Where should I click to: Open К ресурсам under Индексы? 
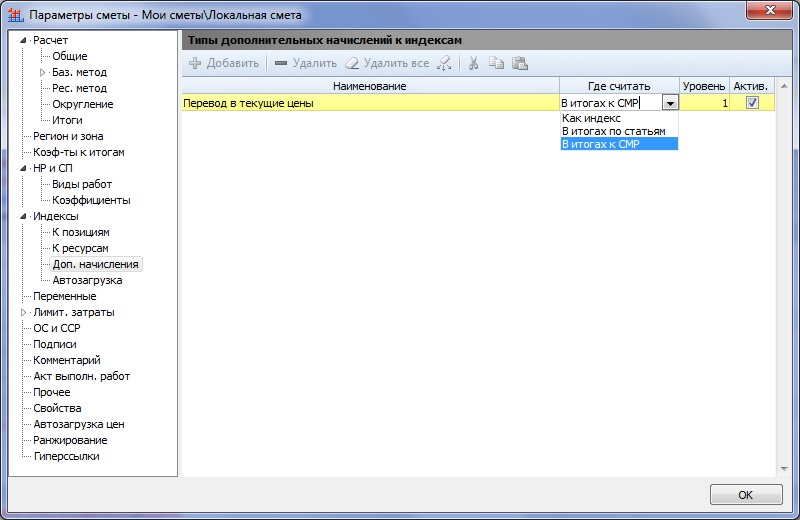click(80, 248)
